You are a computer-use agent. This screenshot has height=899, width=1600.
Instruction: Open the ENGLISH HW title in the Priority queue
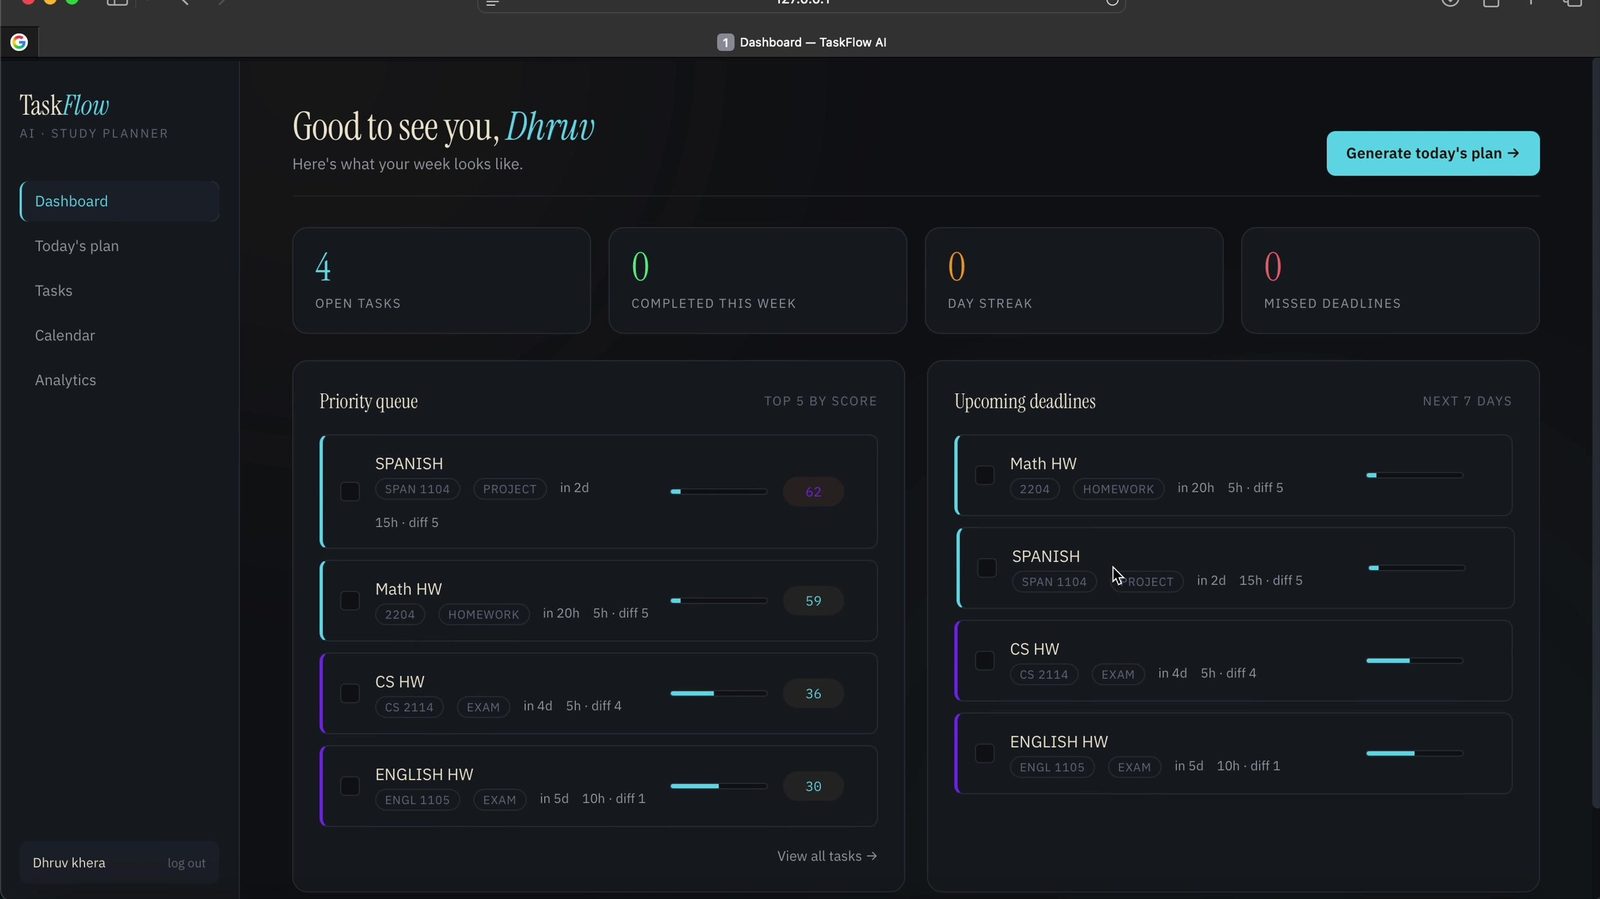point(424,775)
